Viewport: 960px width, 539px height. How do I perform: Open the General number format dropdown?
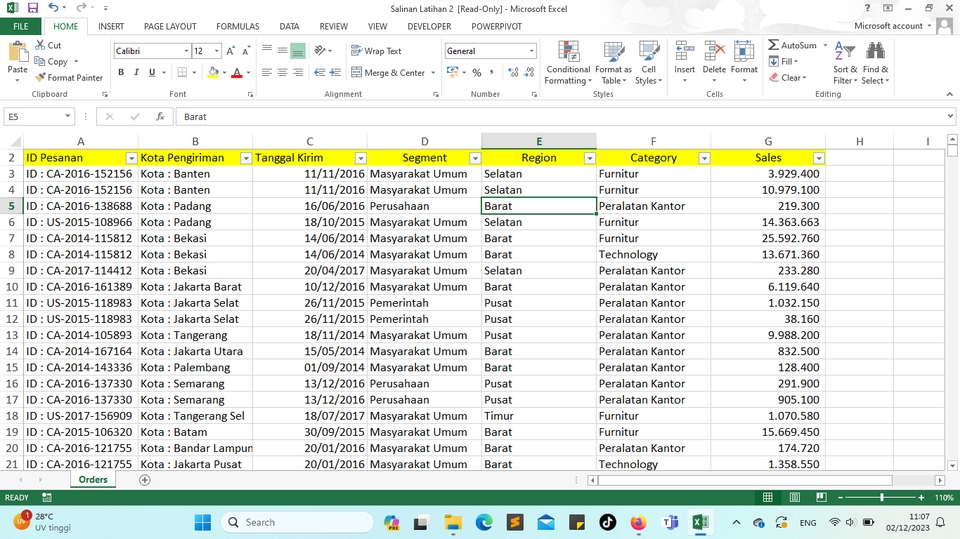531,51
